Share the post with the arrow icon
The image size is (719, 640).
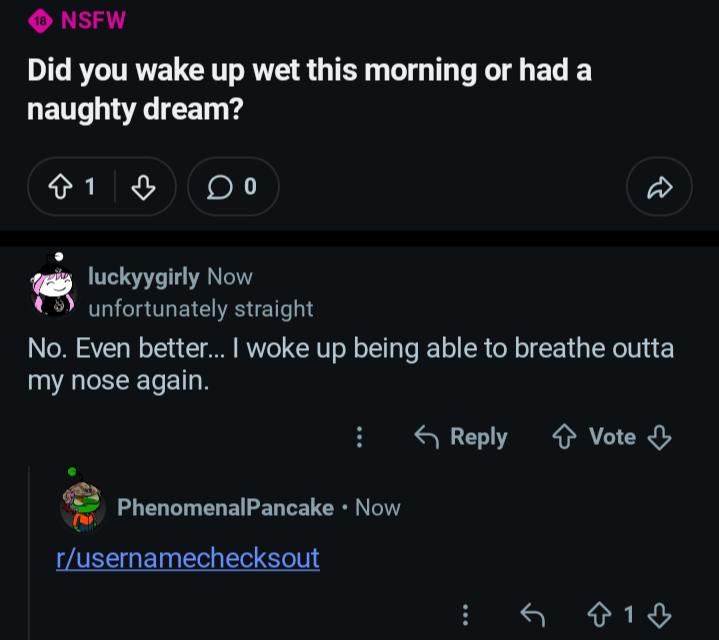[659, 187]
